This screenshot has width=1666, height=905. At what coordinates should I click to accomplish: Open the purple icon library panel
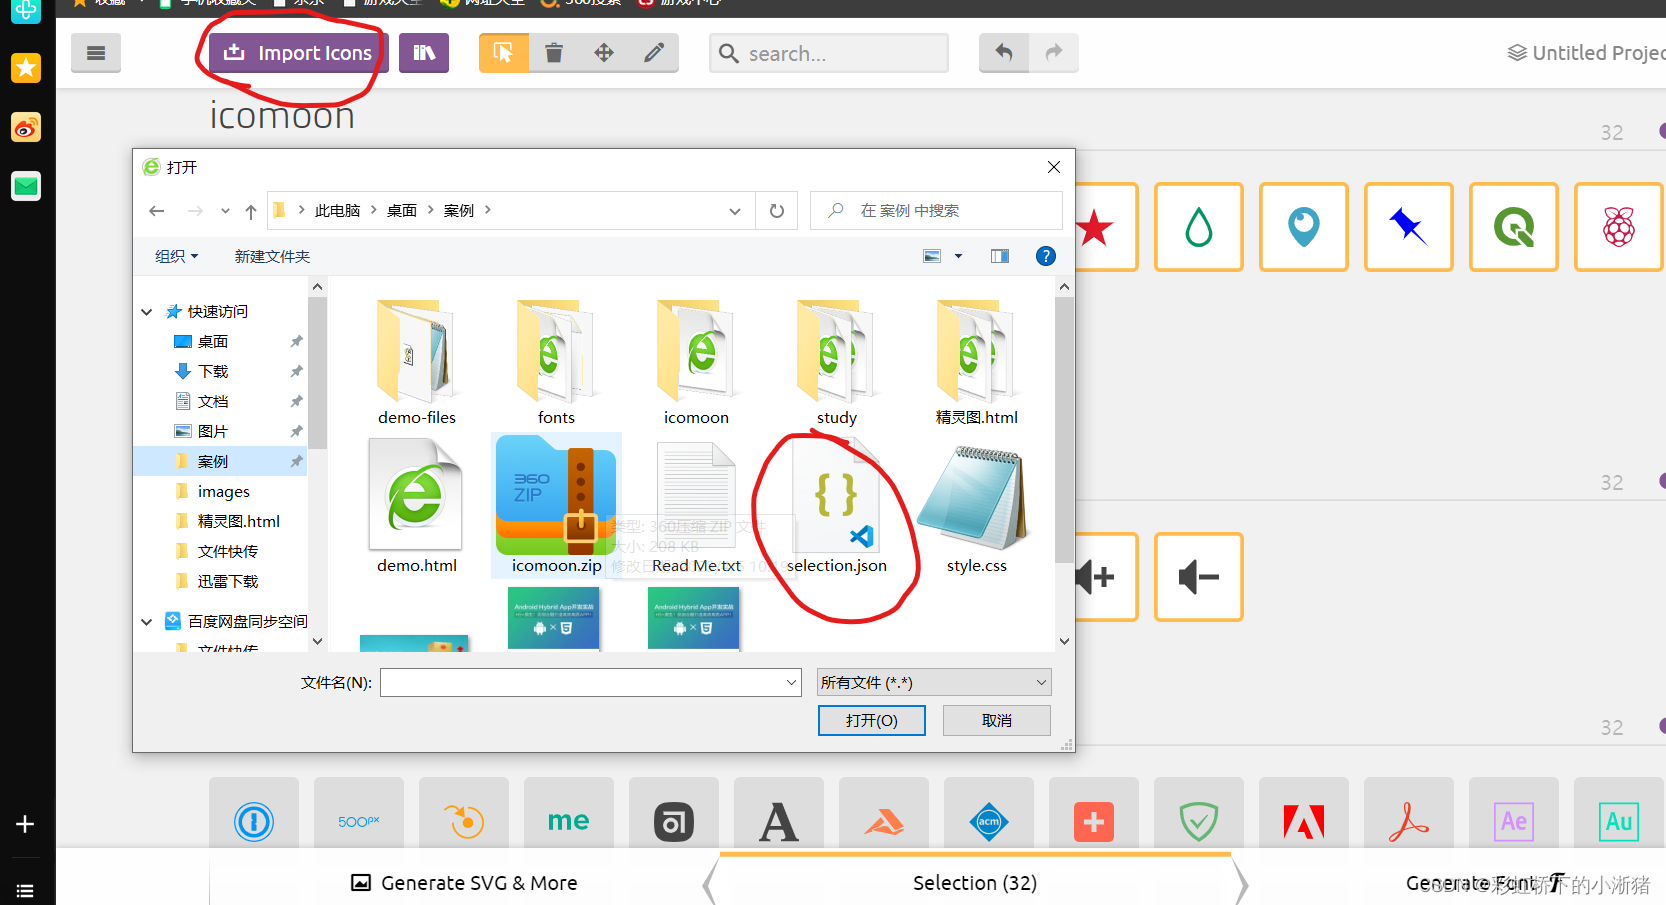point(423,52)
